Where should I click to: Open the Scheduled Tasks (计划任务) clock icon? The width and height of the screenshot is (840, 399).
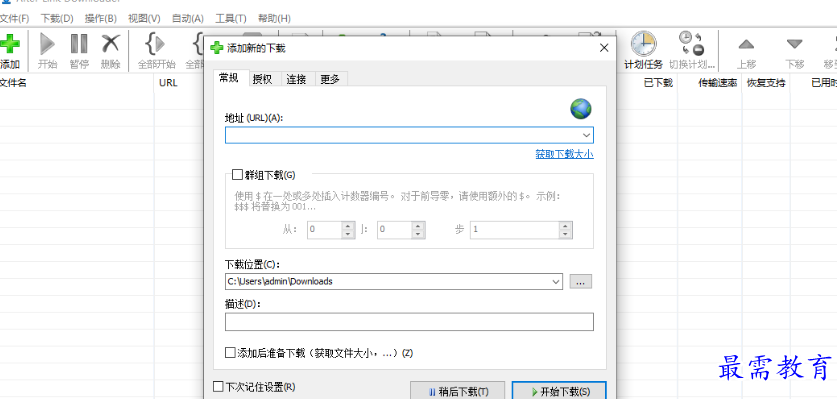coord(643,44)
